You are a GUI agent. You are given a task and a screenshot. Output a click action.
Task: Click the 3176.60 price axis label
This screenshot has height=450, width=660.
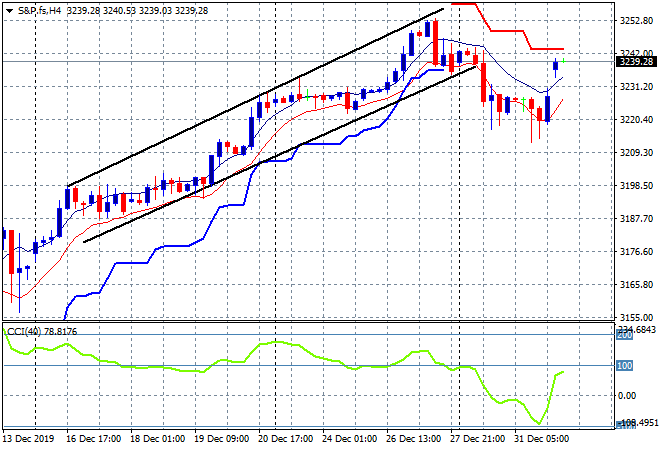point(636,252)
